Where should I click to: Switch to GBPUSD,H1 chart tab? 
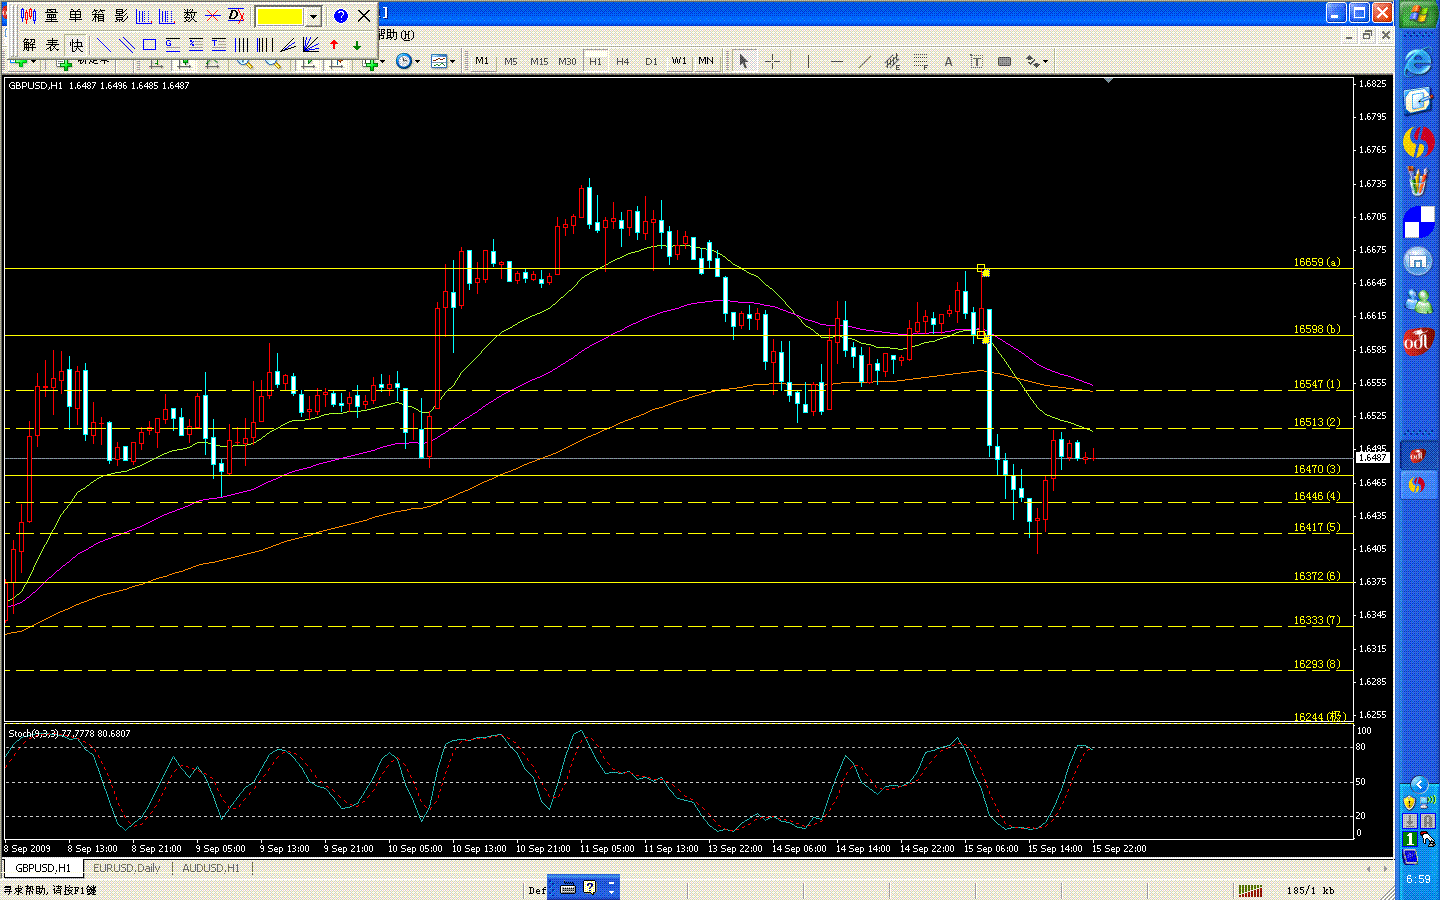click(x=43, y=868)
